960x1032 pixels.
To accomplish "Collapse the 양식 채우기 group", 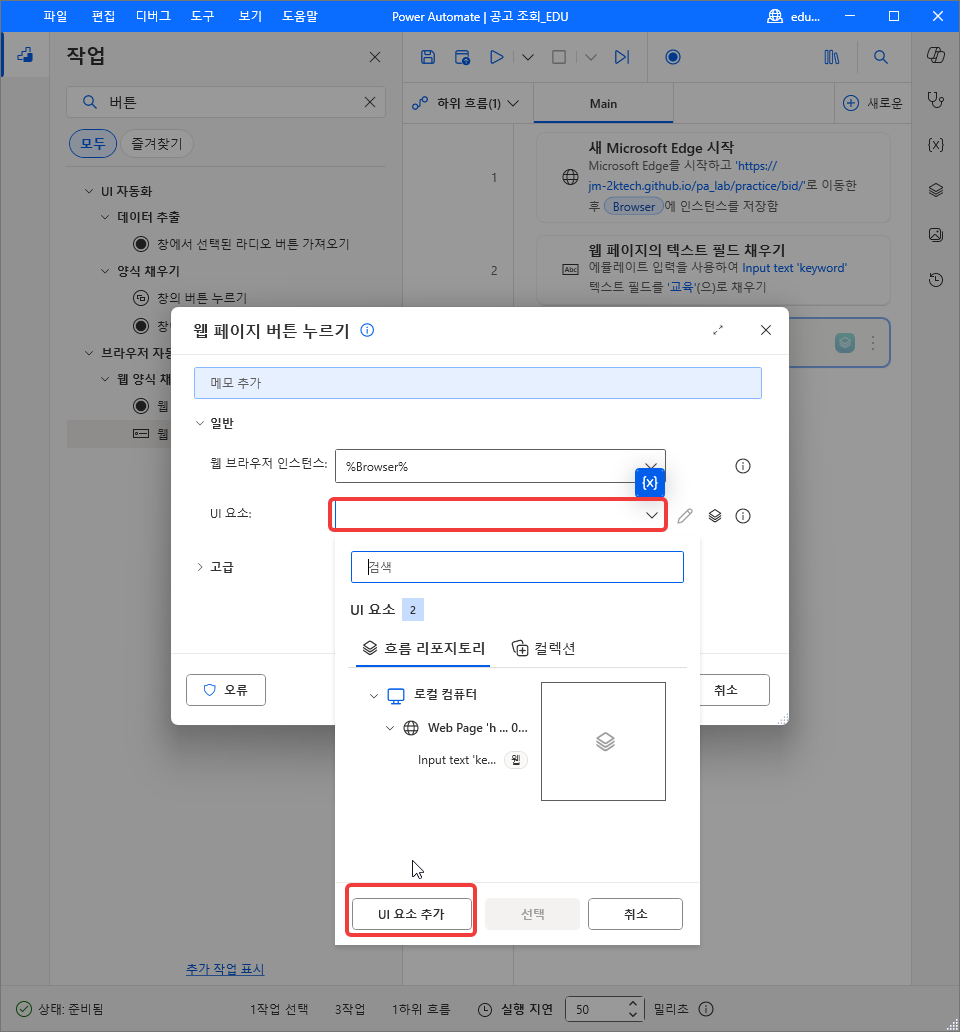I will (105, 271).
